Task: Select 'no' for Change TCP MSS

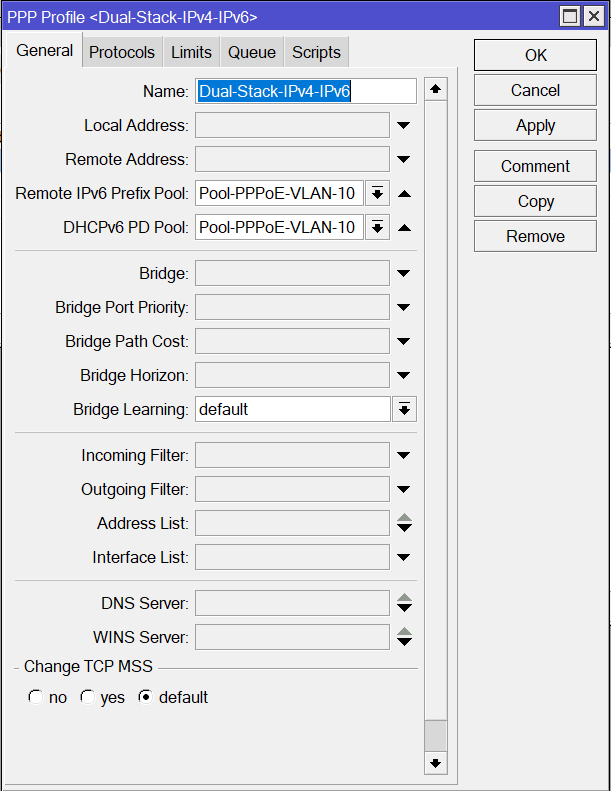Action: point(36,698)
